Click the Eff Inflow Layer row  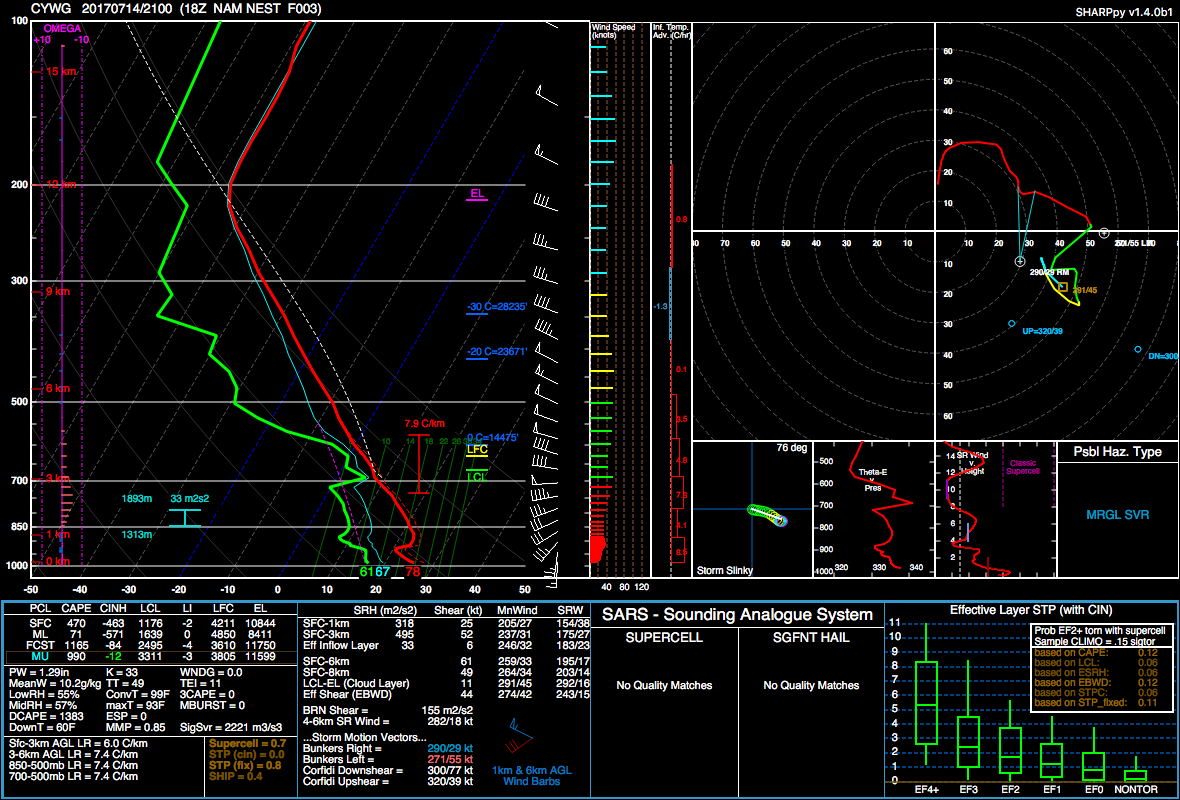click(x=444, y=646)
